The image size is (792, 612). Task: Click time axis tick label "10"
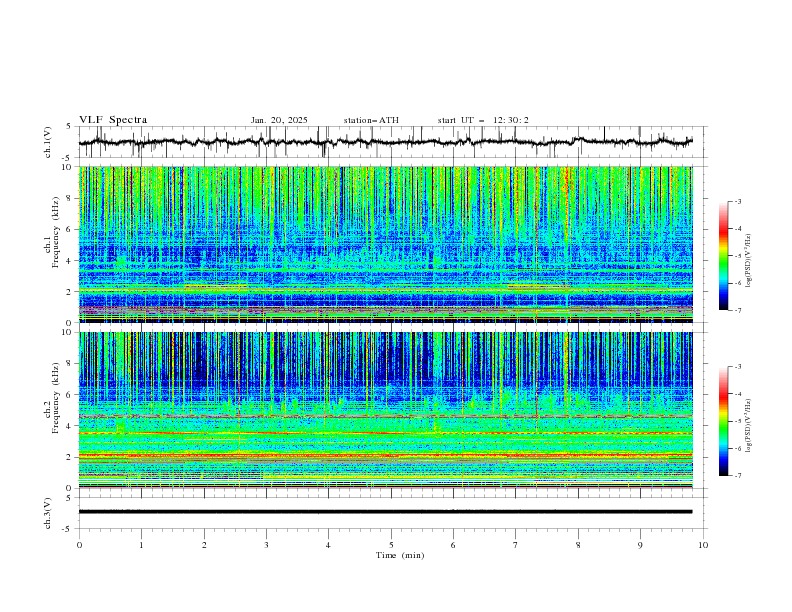click(703, 545)
